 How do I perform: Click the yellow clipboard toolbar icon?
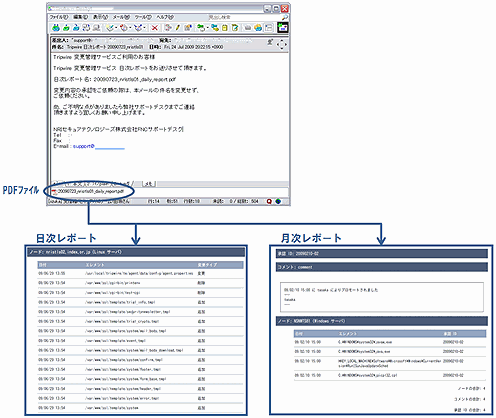225,28
